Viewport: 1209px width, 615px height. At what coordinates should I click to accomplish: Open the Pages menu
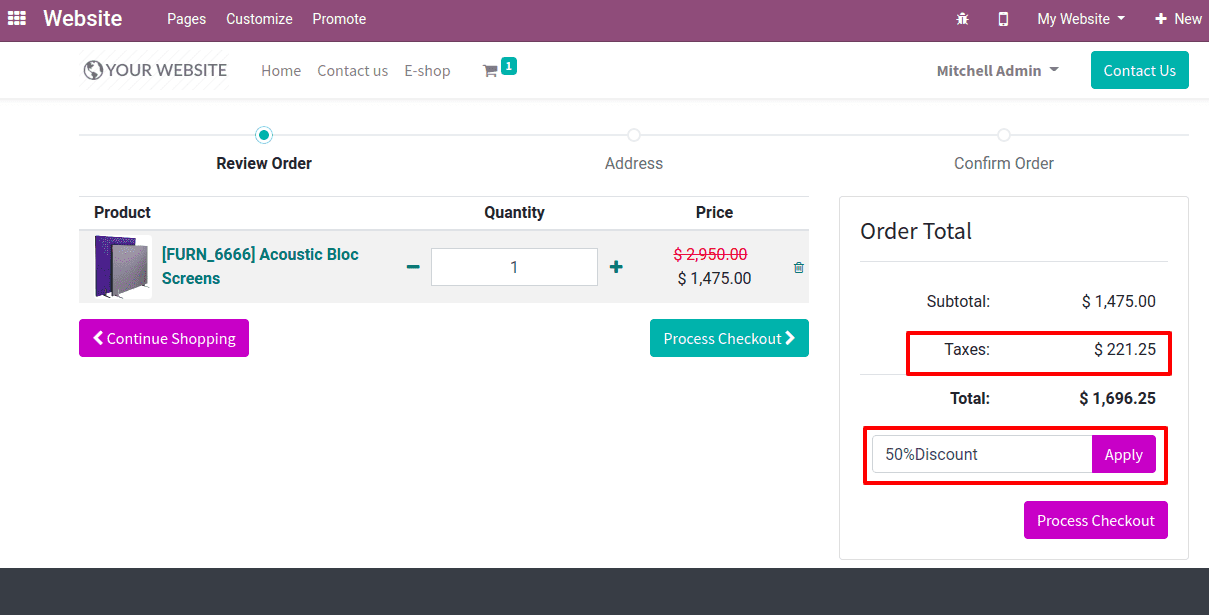pos(187,19)
